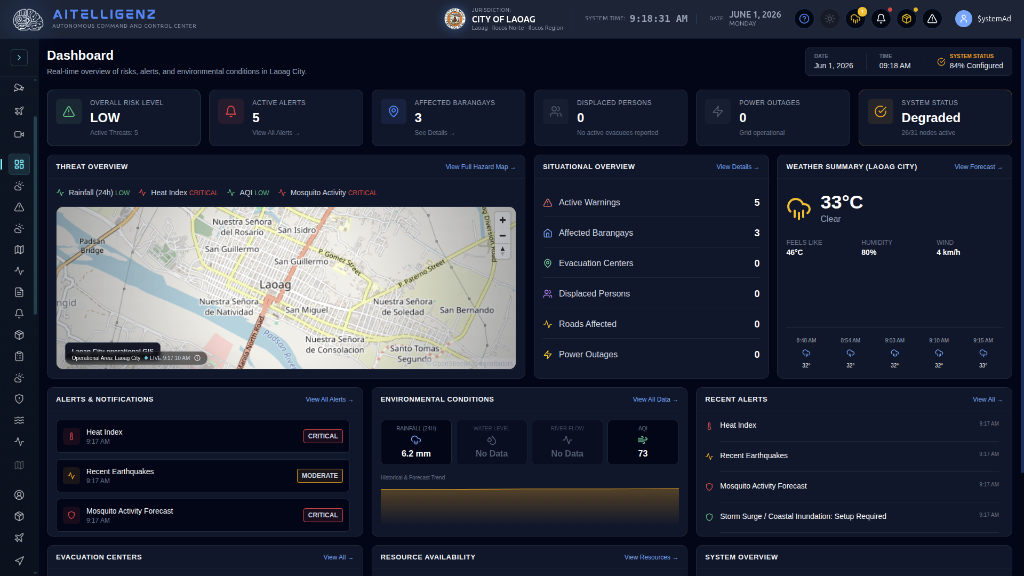Select the AQI 73 tile
The image size is (1024, 576).
643,442
